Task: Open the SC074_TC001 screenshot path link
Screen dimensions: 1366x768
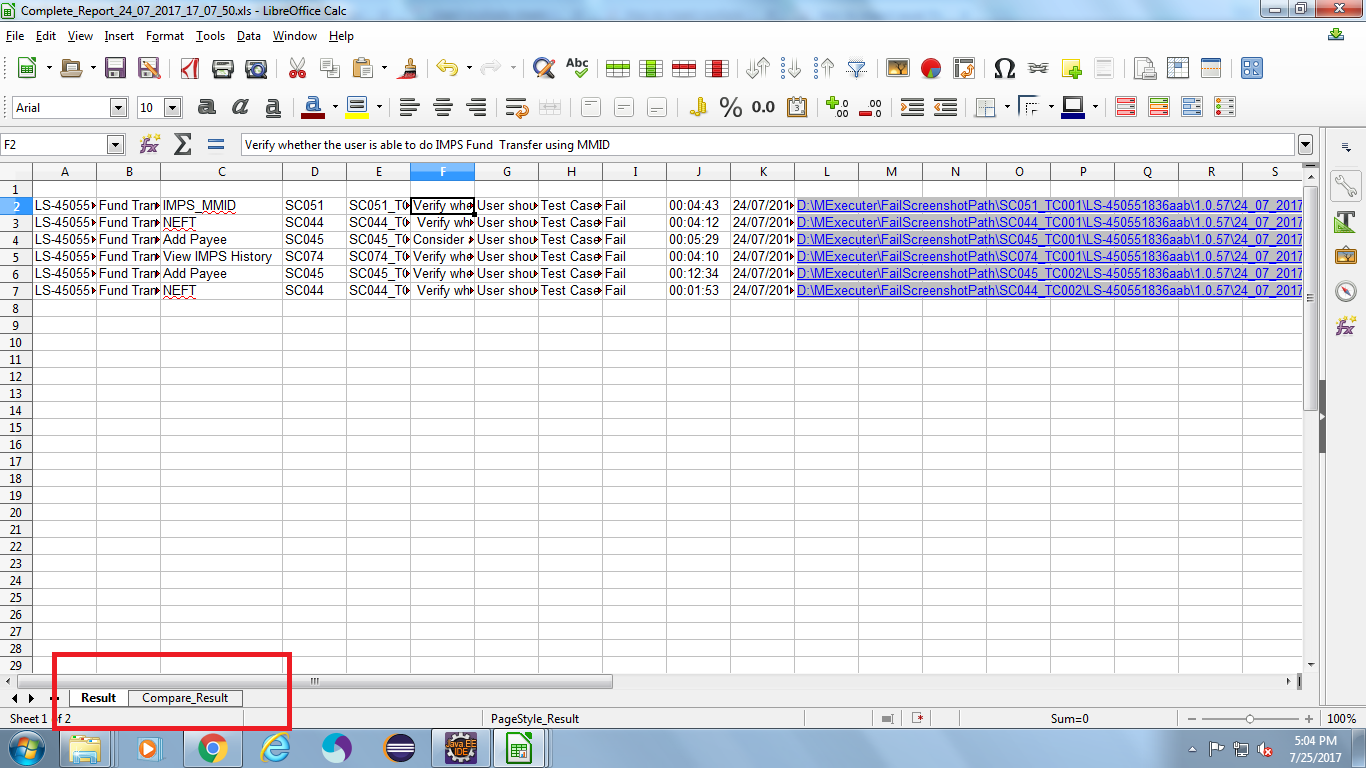Action: tap(1049, 257)
